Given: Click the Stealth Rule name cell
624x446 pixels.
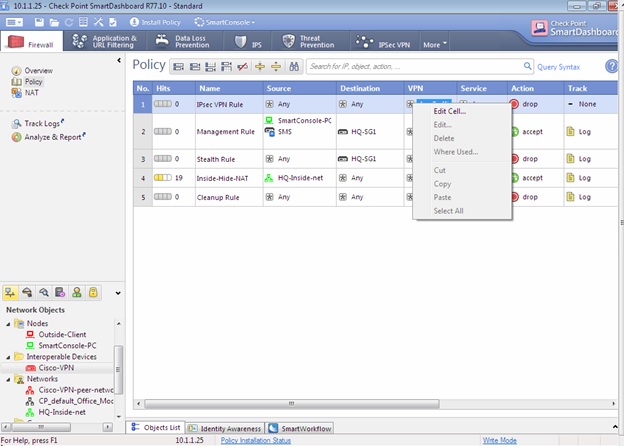Looking at the screenshot, I should tap(229, 159).
